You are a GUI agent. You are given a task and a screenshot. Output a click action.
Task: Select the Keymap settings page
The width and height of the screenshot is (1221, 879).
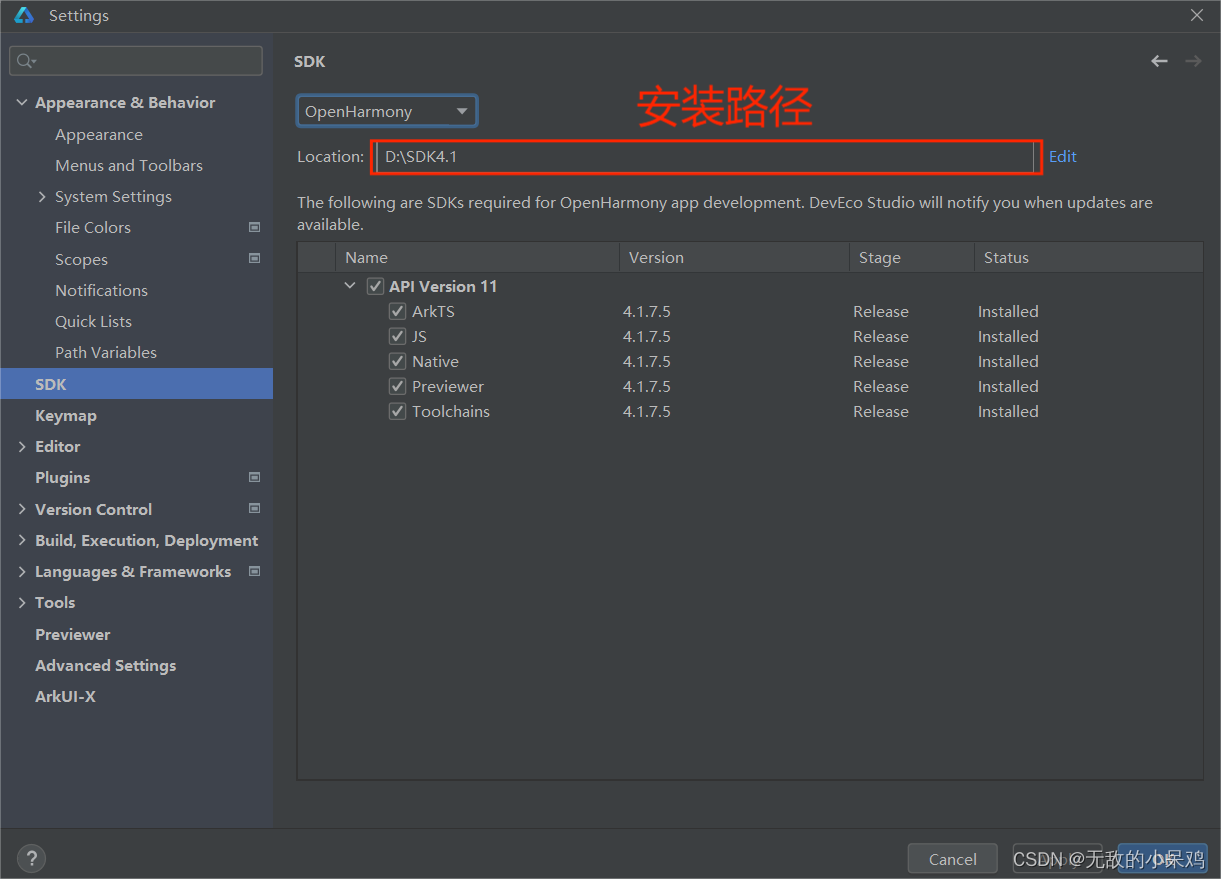pos(66,415)
